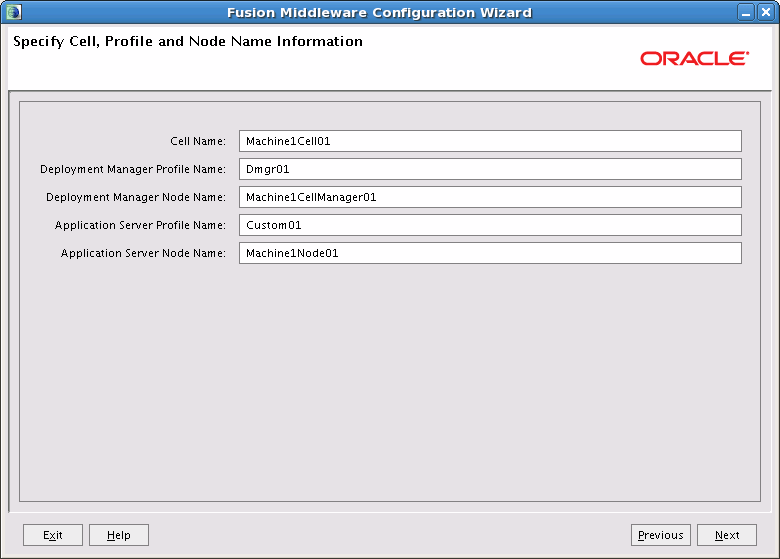This screenshot has height=559, width=780.
Task: Edit the Deployment Manager Profile Name field
Action: [x=490, y=169]
